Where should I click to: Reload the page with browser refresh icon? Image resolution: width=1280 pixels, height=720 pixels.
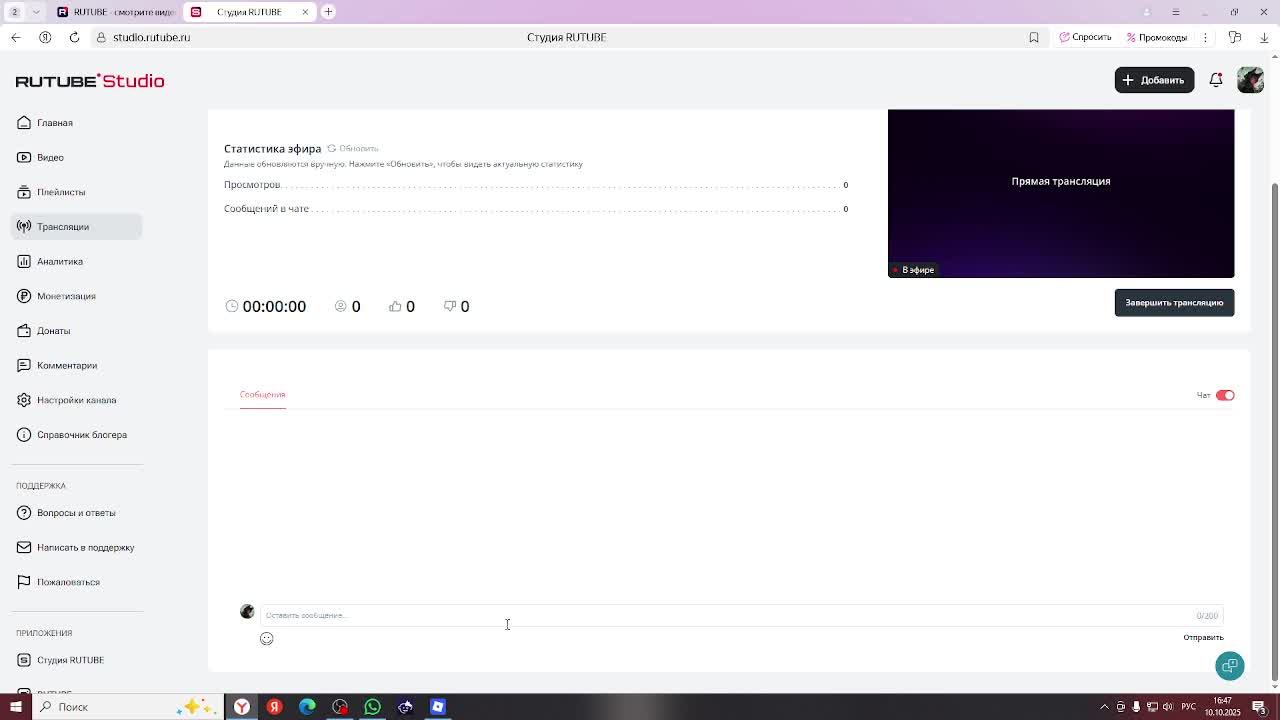click(x=74, y=37)
